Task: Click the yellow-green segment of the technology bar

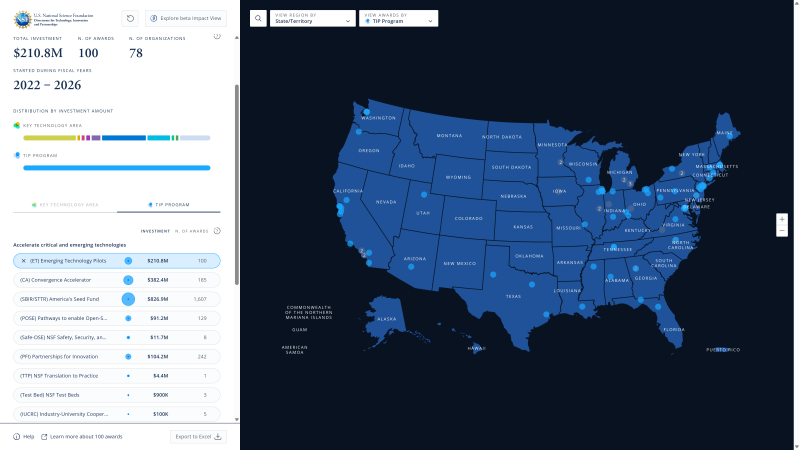Action: point(45,137)
